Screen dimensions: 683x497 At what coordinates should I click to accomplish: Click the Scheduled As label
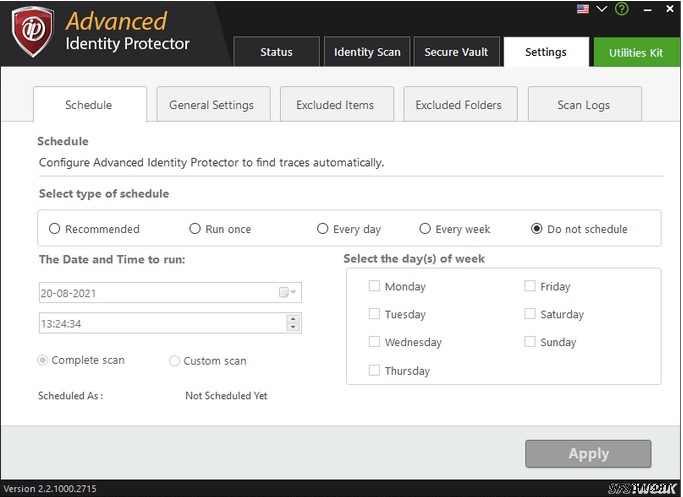coord(71,396)
